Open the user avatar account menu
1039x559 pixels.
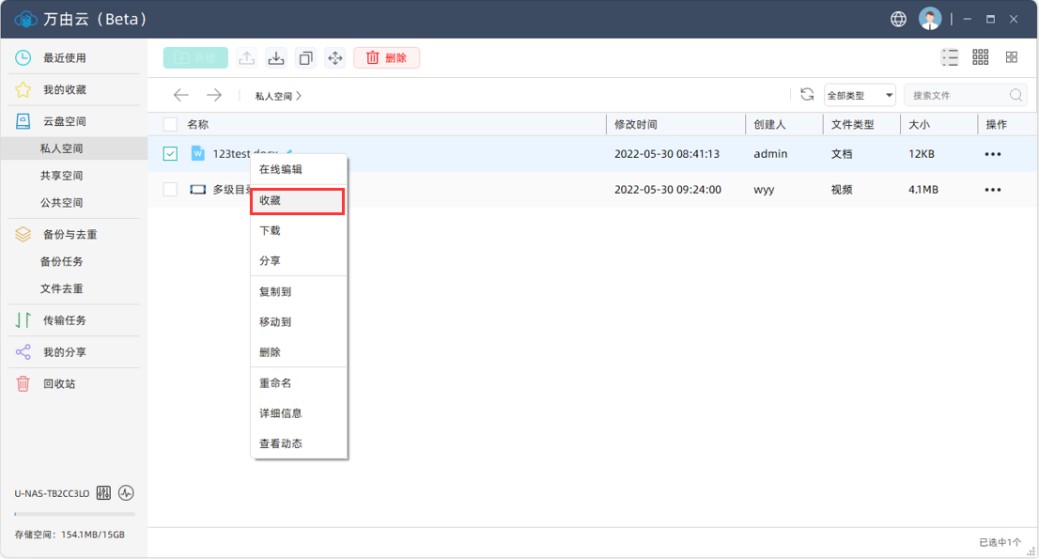tap(930, 19)
